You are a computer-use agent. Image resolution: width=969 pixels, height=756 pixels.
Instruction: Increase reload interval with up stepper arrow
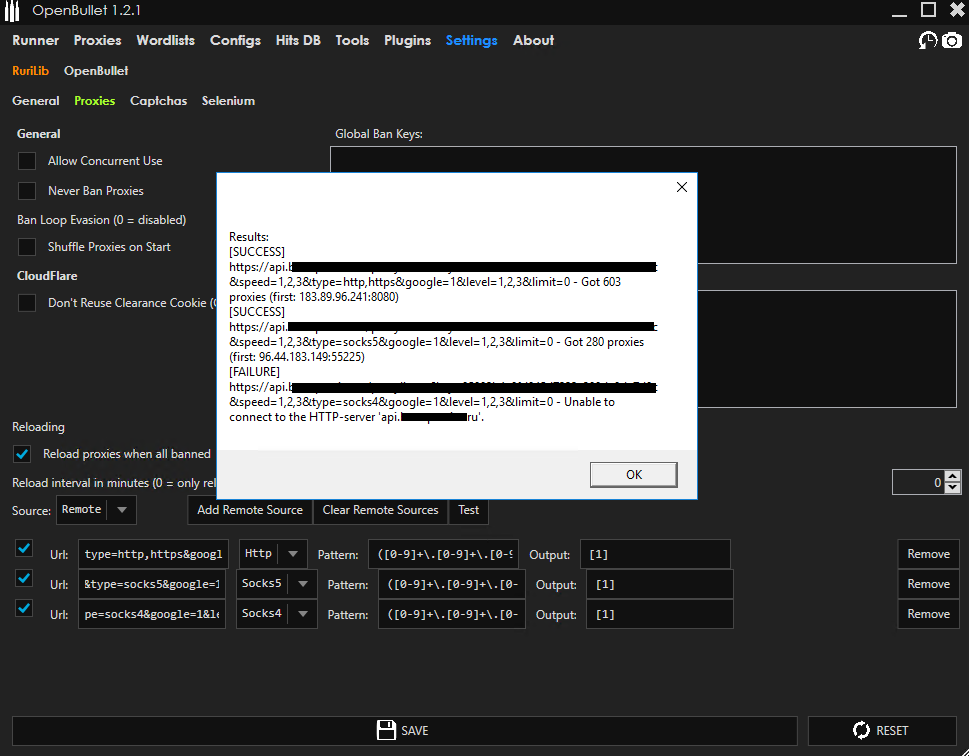(x=954, y=476)
